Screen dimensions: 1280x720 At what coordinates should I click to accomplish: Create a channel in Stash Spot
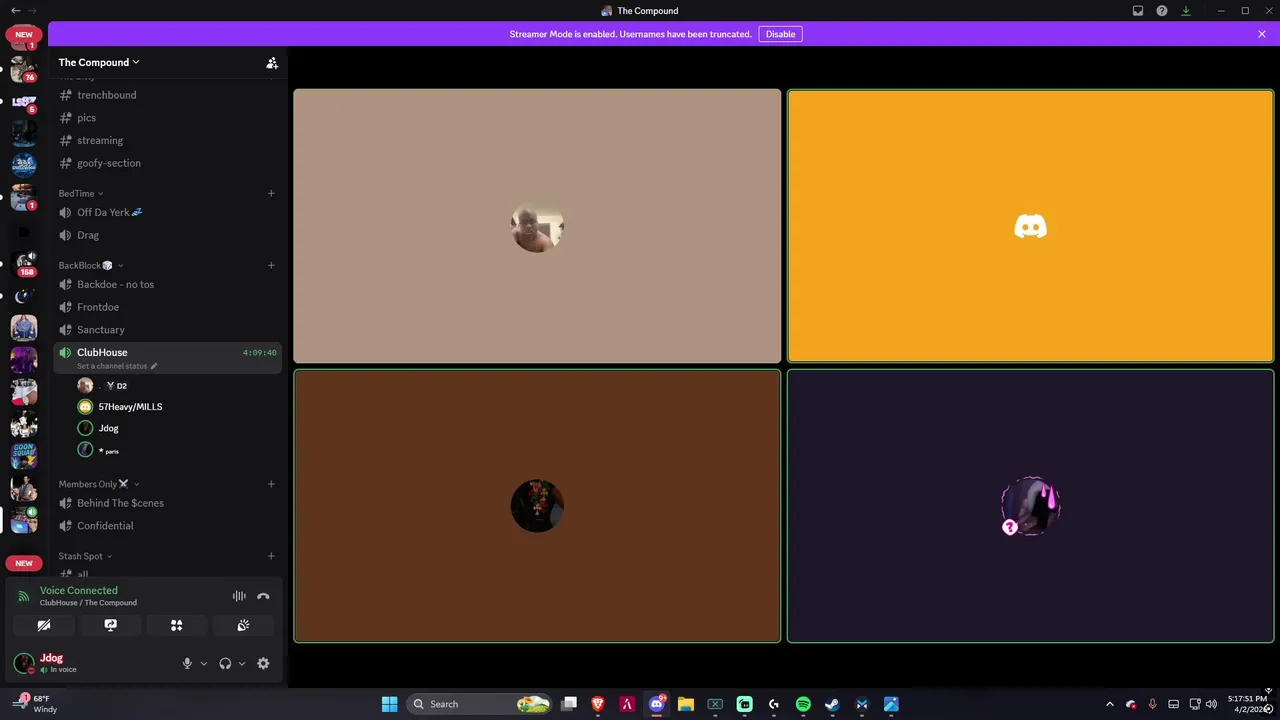pos(271,556)
